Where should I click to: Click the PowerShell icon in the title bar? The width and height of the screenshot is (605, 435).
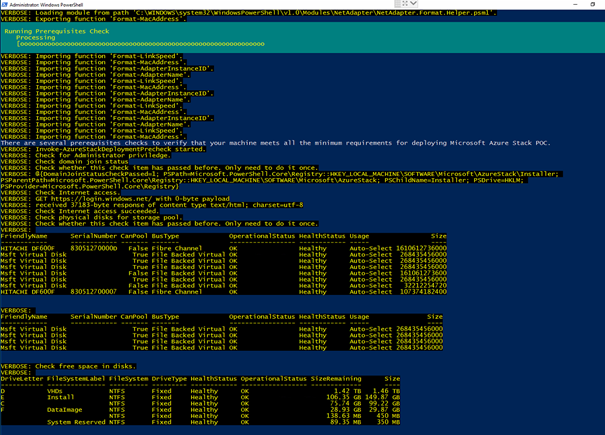4,4
